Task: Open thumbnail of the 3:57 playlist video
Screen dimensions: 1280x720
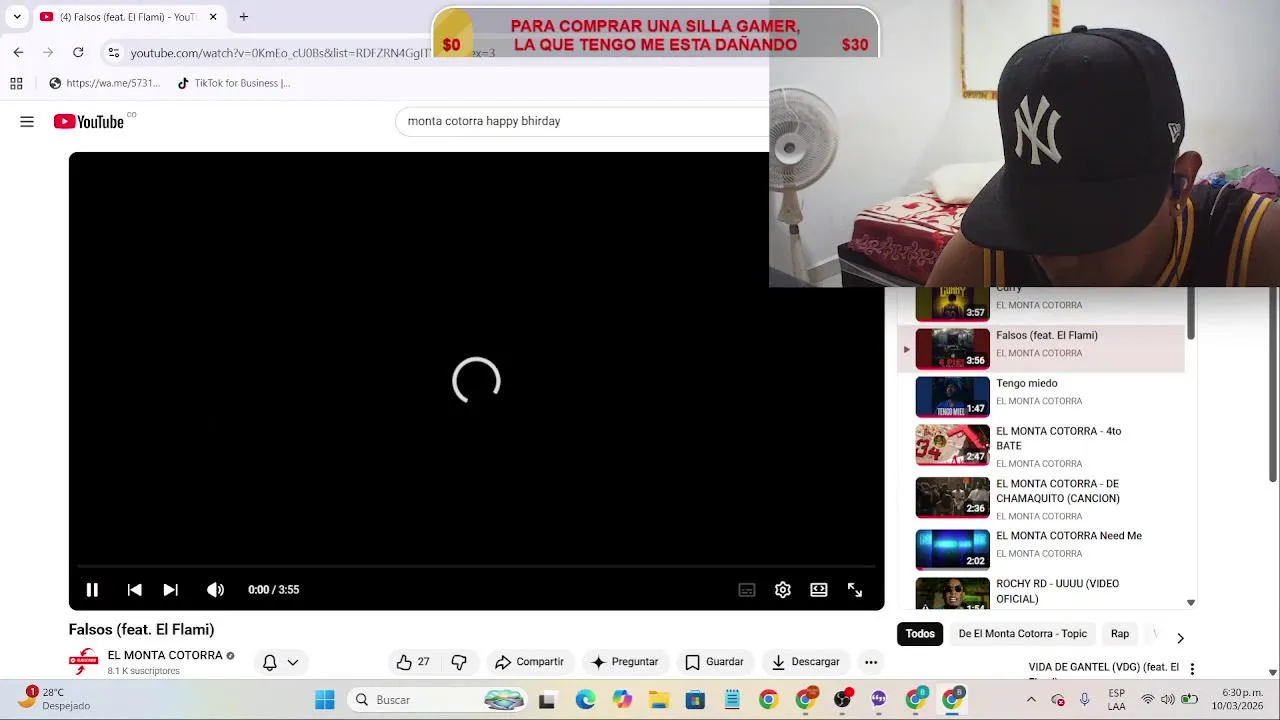Action: pyautogui.click(x=952, y=304)
